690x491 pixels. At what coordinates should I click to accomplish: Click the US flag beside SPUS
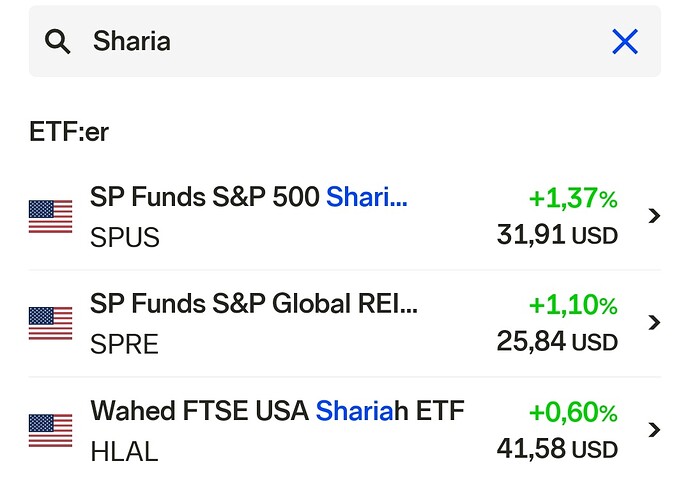(x=51, y=216)
